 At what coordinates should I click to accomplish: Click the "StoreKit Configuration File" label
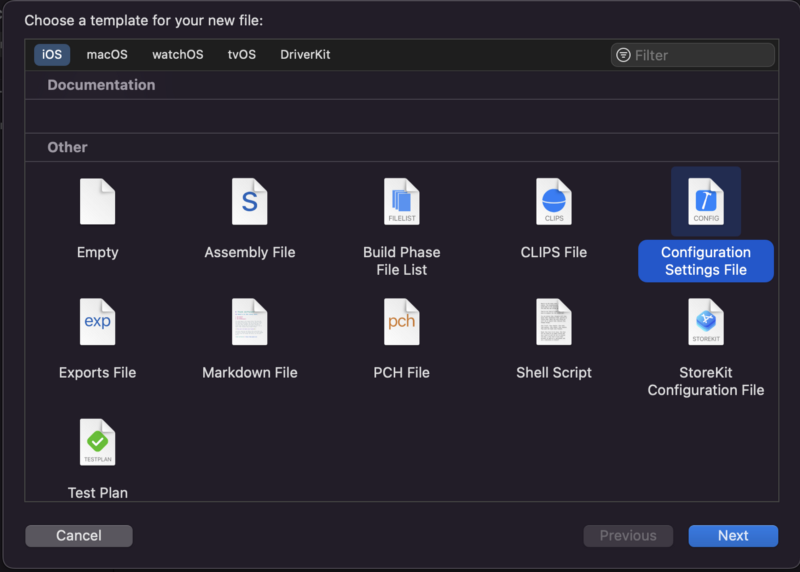[706, 382]
